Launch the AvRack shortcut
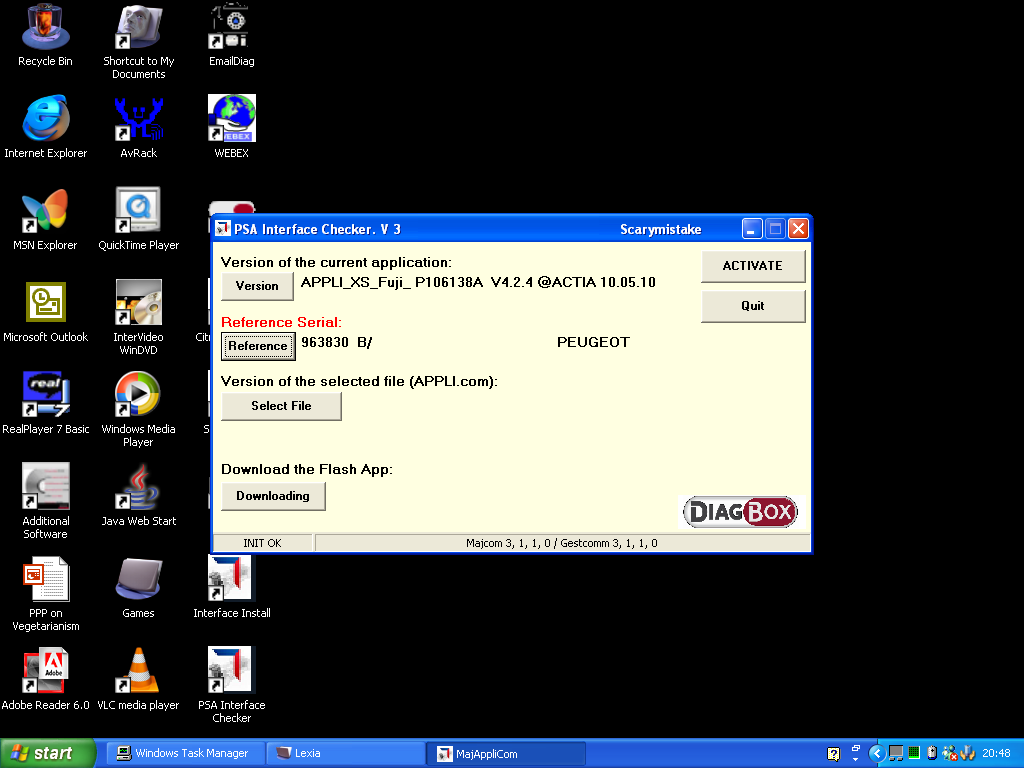Image resolution: width=1024 pixels, height=768 pixels. (138, 127)
